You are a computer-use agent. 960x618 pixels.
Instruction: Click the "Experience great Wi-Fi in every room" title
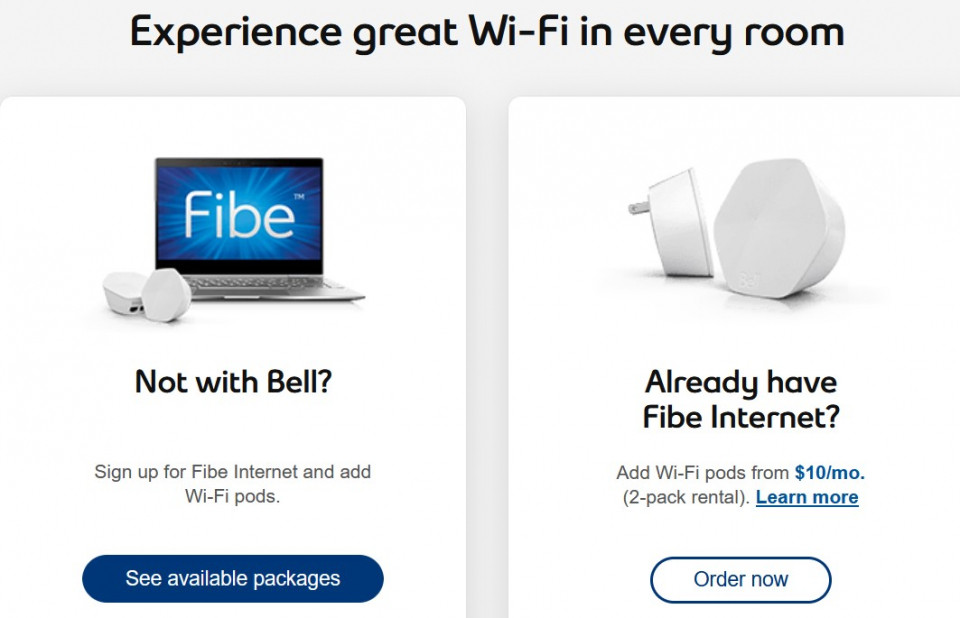(487, 32)
